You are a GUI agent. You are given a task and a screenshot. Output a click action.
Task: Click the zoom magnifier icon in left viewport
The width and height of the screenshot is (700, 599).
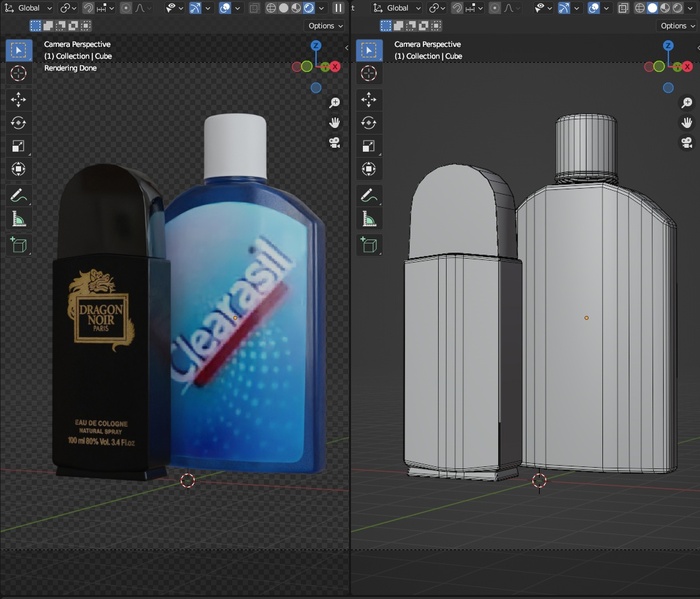[335, 103]
